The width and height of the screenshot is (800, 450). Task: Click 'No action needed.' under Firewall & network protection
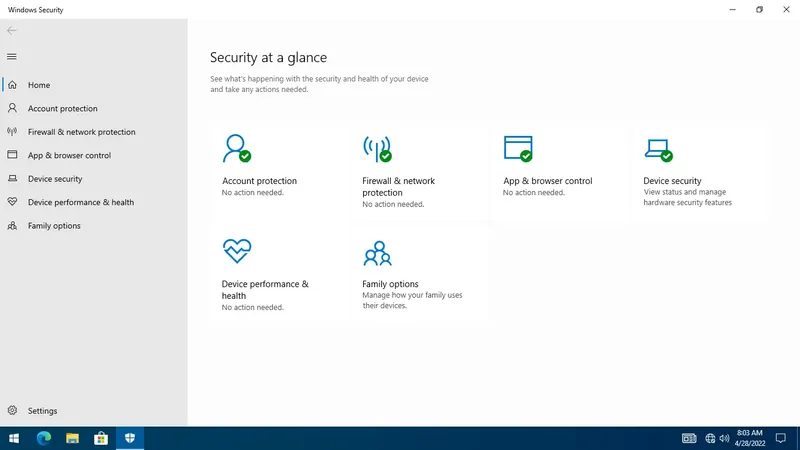(x=393, y=204)
